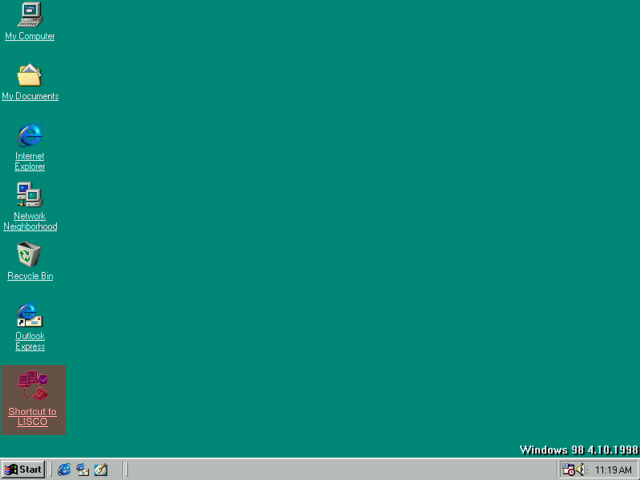Select the My Computer desktop icon

pos(30,15)
